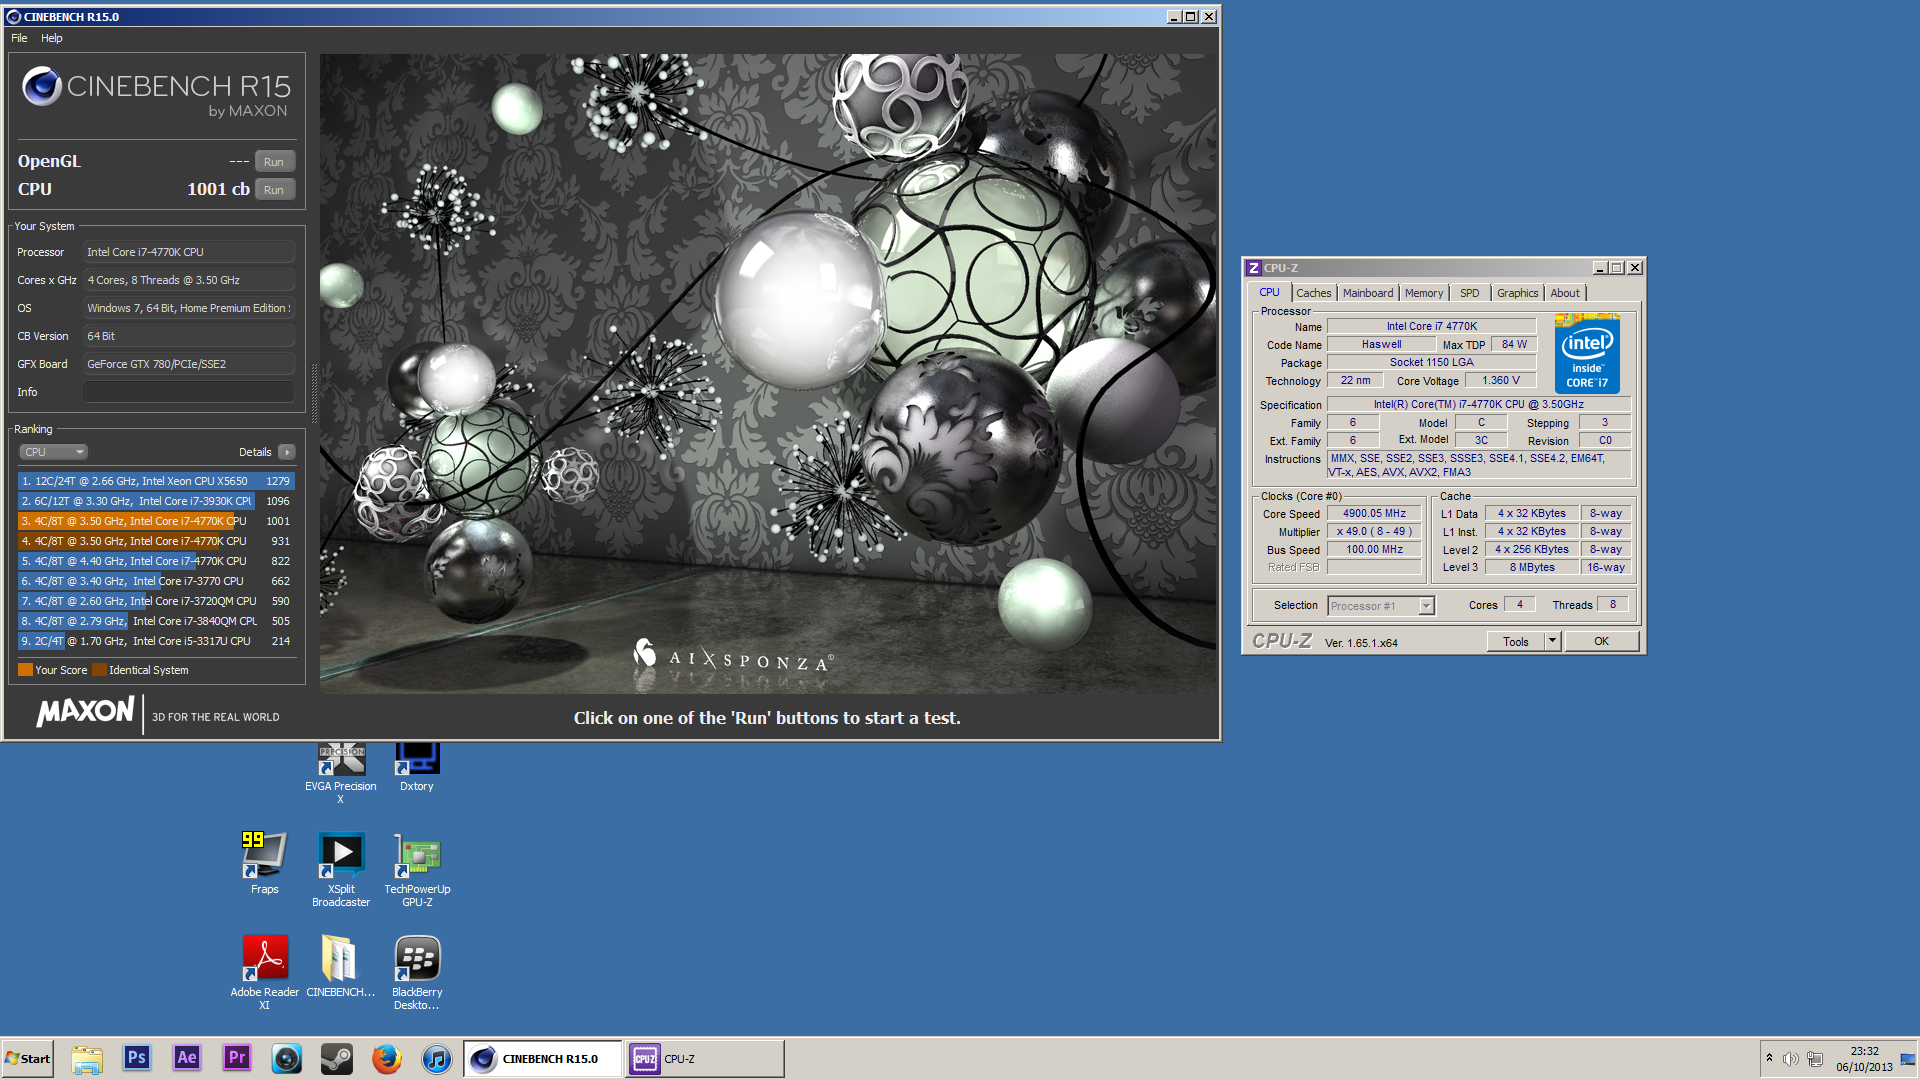Click the Intel Core i7 logo in CPU-Z
The image size is (1920, 1080).
pos(1587,354)
